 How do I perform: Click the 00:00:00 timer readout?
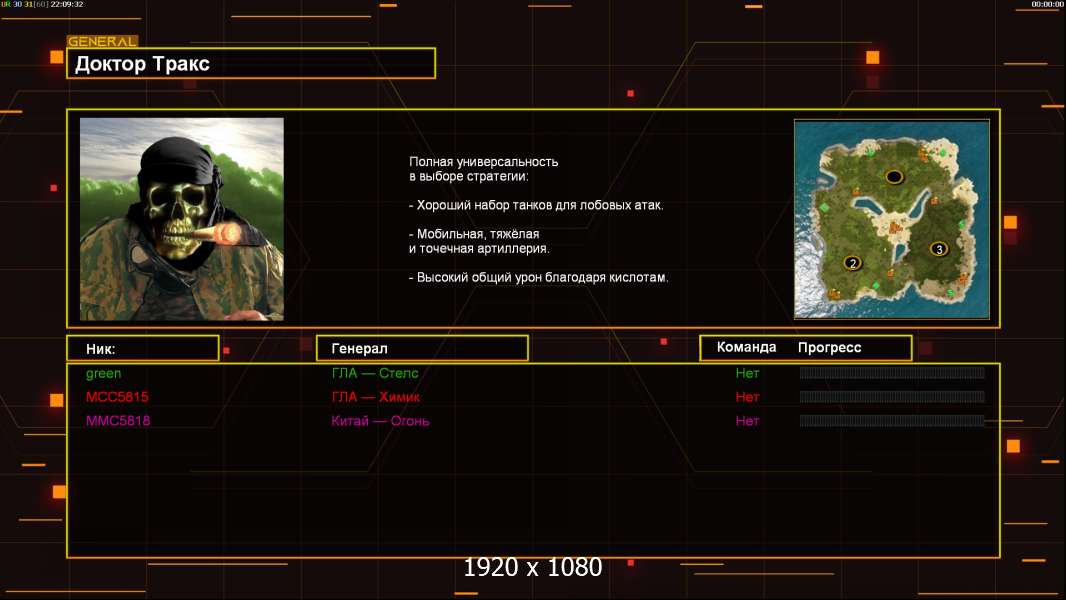click(x=1047, y=4)
